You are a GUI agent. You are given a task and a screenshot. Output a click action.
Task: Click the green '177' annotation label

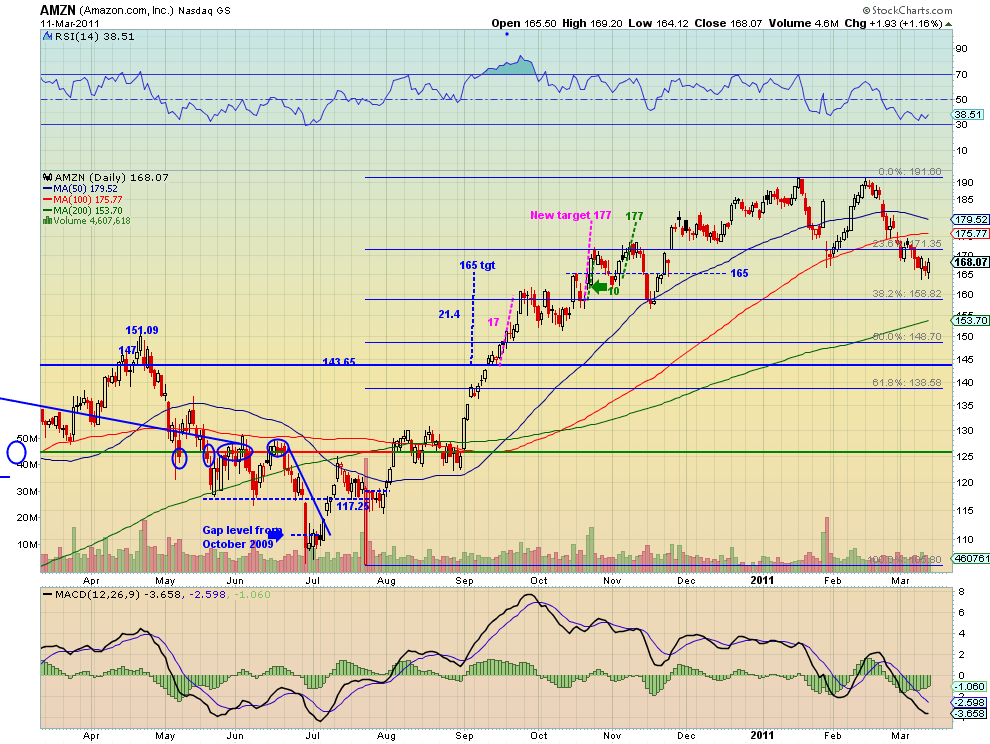click(x=634, y=216)
